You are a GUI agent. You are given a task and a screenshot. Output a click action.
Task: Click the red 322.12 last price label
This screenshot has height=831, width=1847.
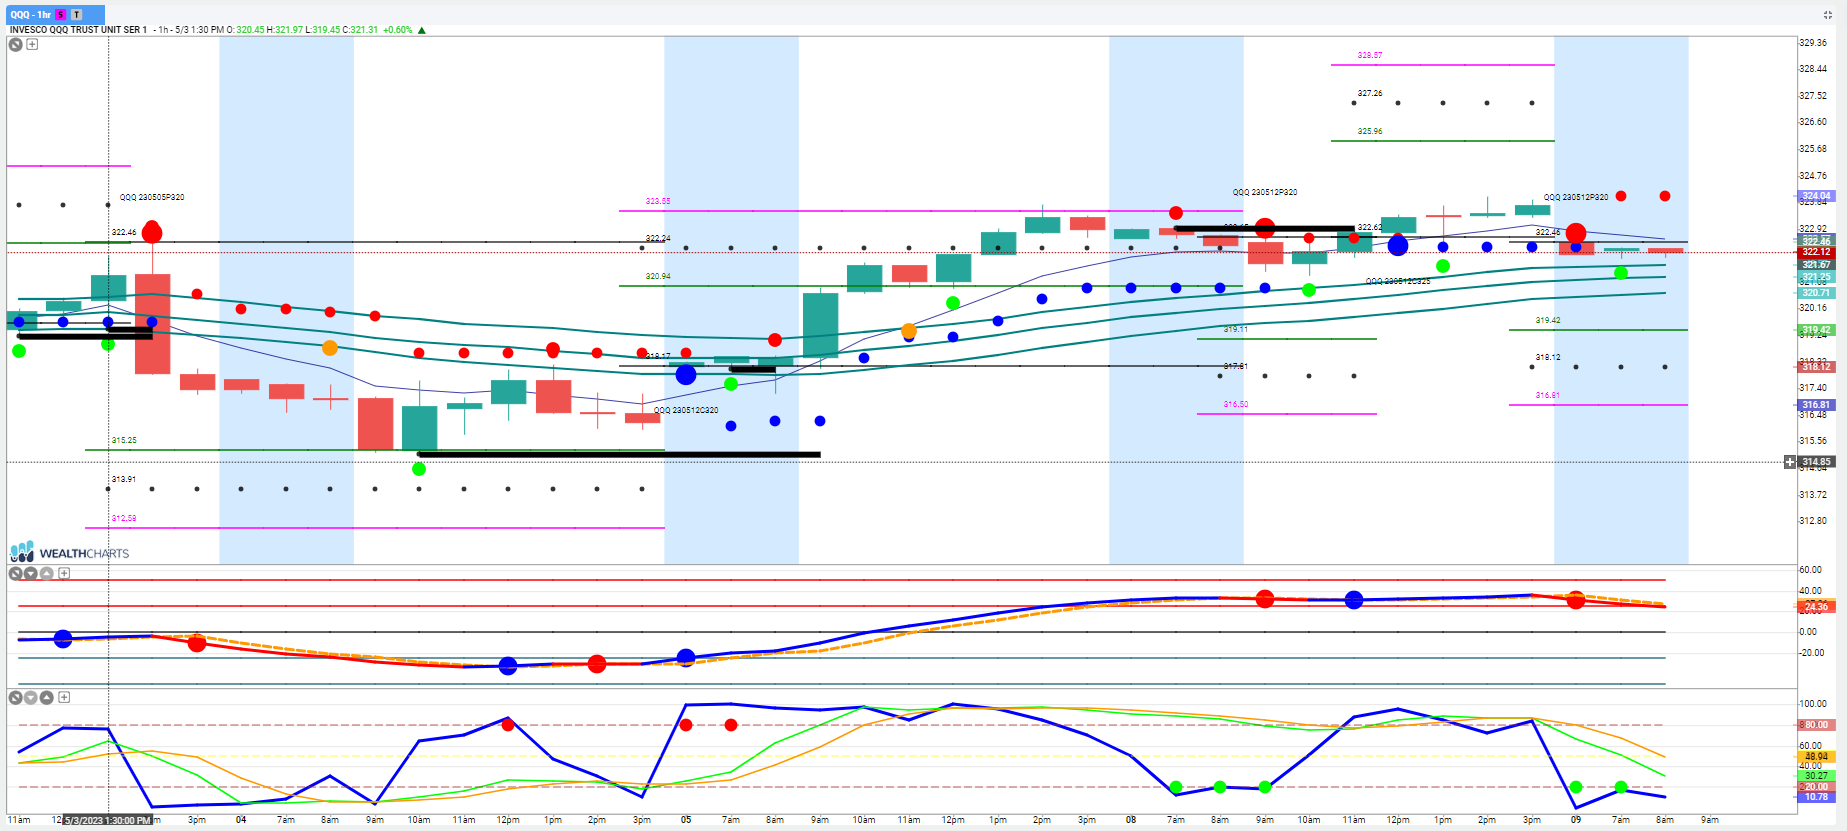pos(1816,252)
